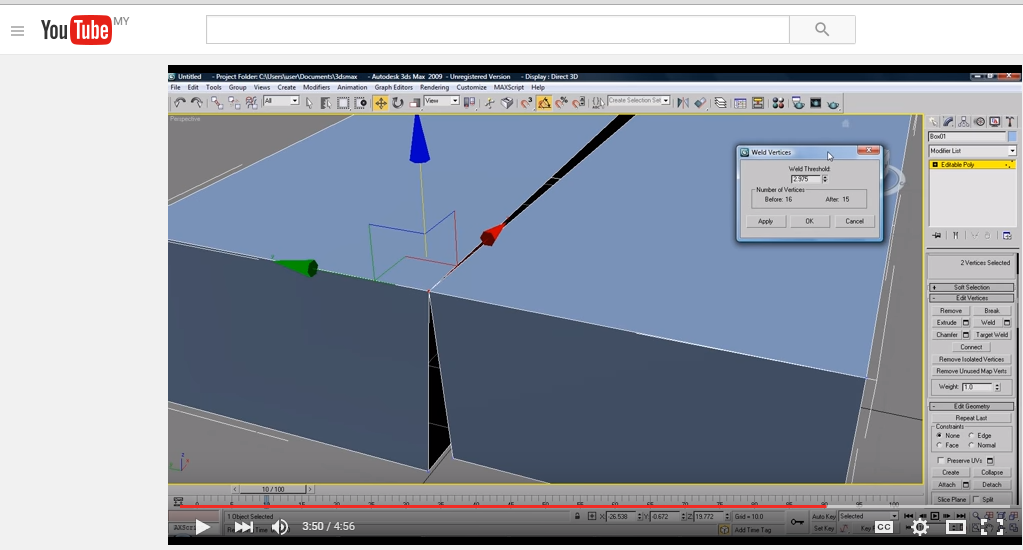1023x550 pixels.
Task: Activate the Select and Rotate tool
Action: pyautogui.click(x=397, y=102)
